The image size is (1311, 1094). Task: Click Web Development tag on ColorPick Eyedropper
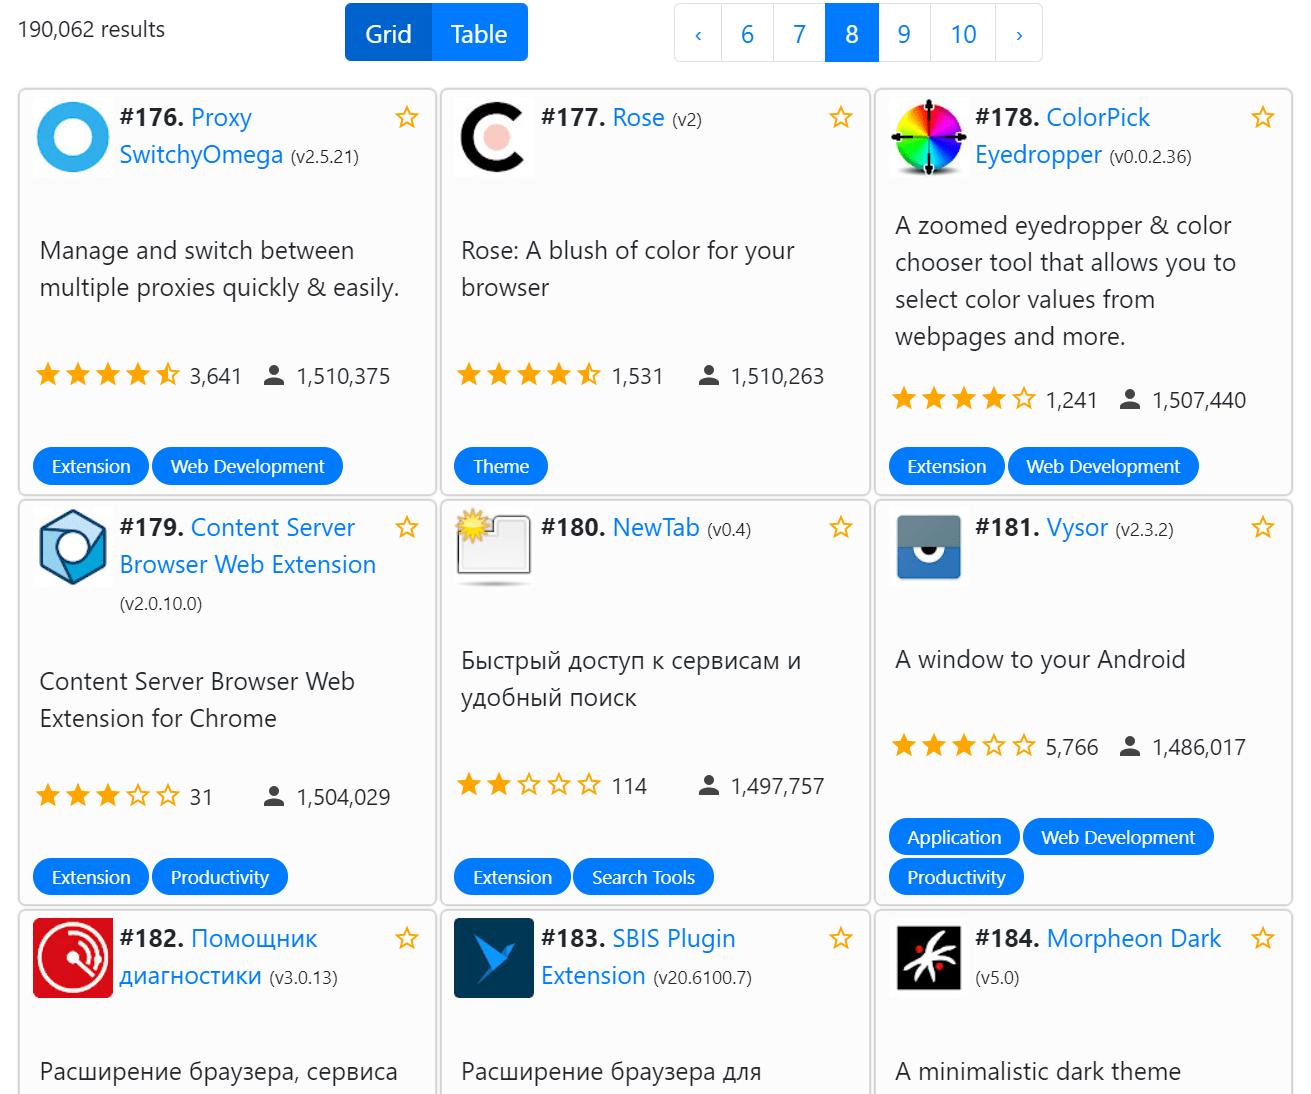pyautogui.click(x=1103, y=466)
